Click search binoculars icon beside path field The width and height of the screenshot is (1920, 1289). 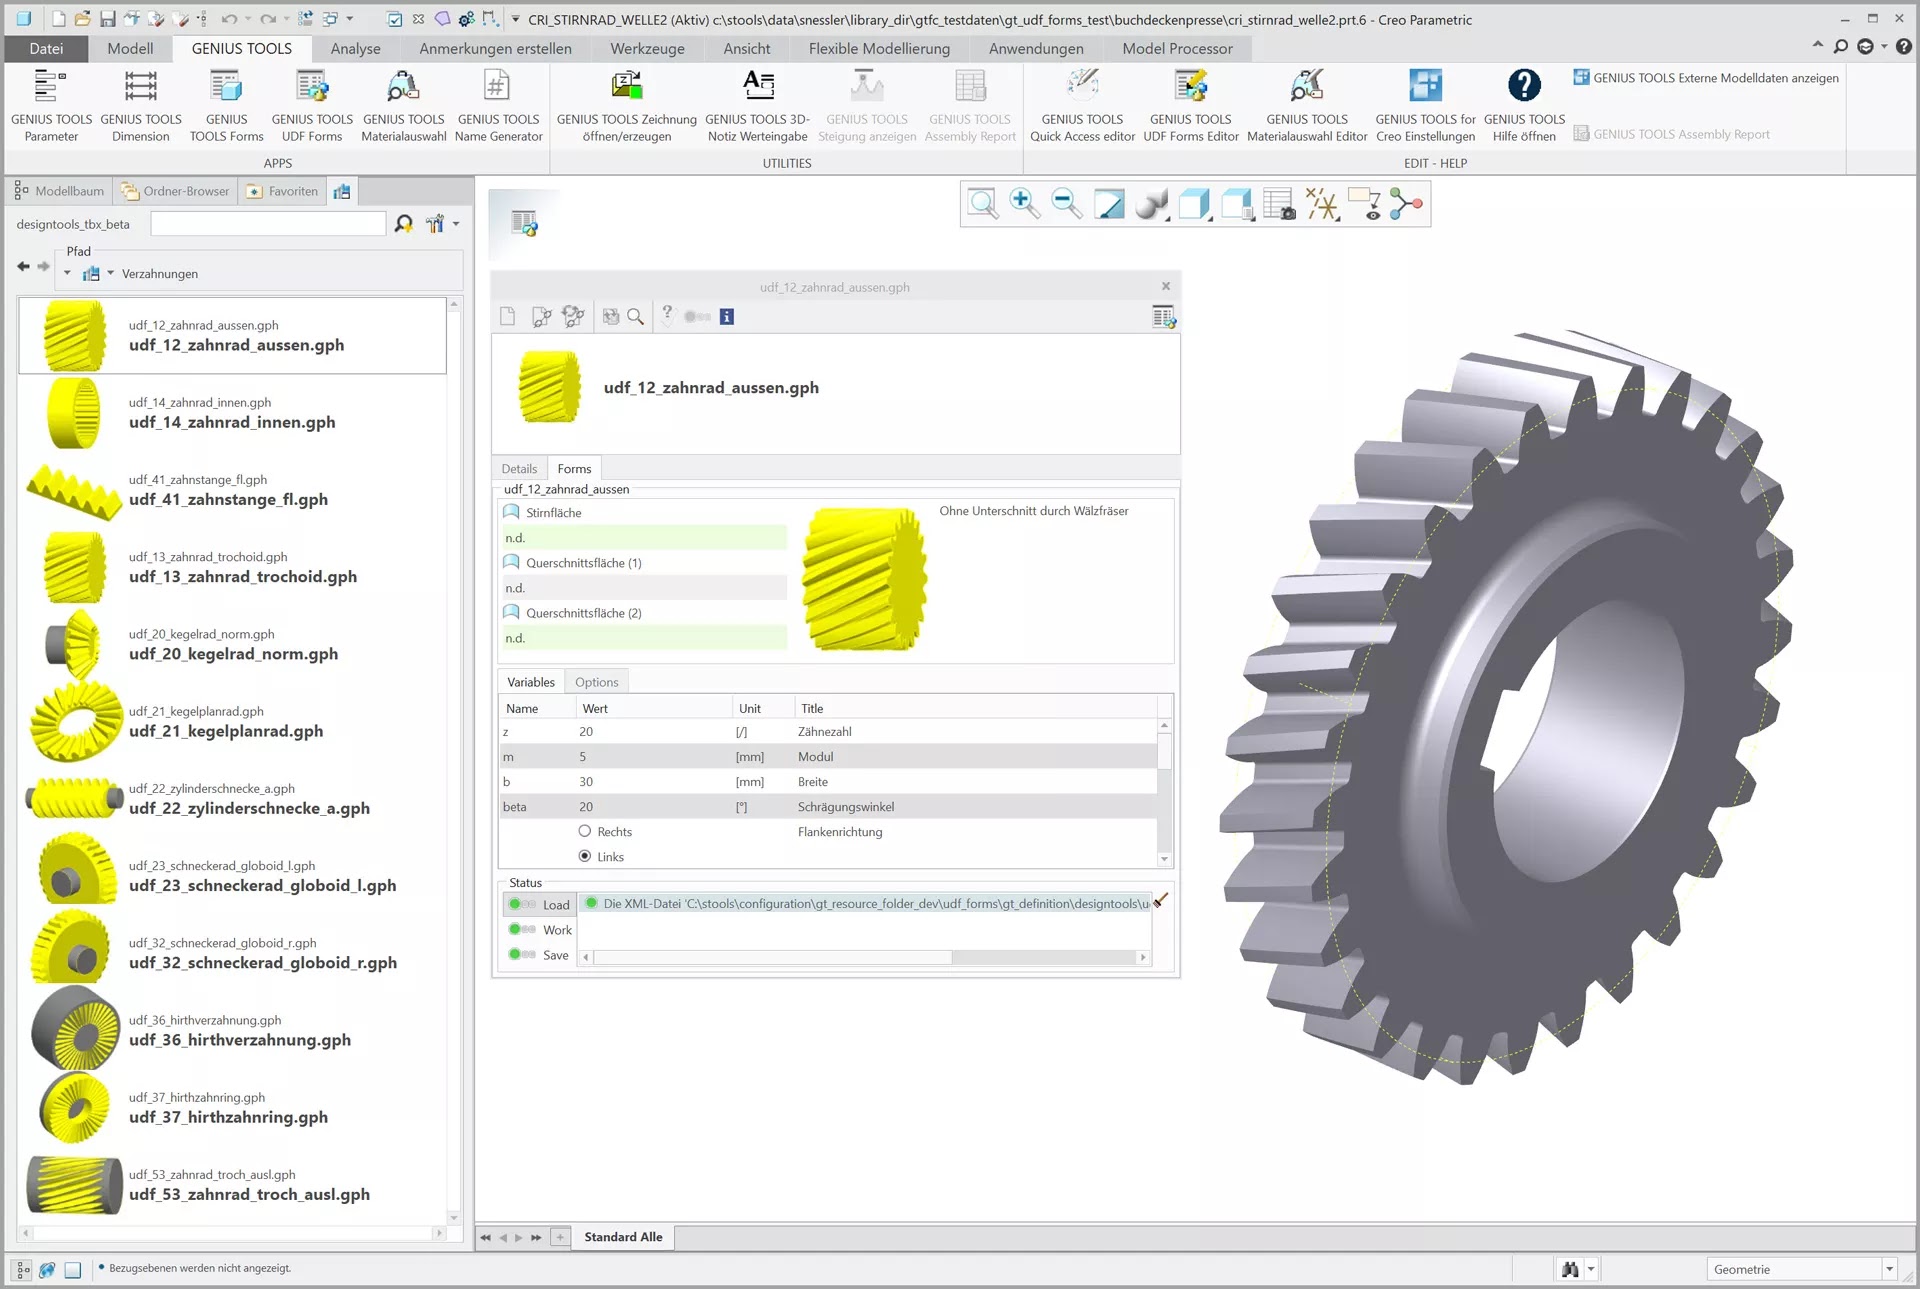tap(404, 224)
